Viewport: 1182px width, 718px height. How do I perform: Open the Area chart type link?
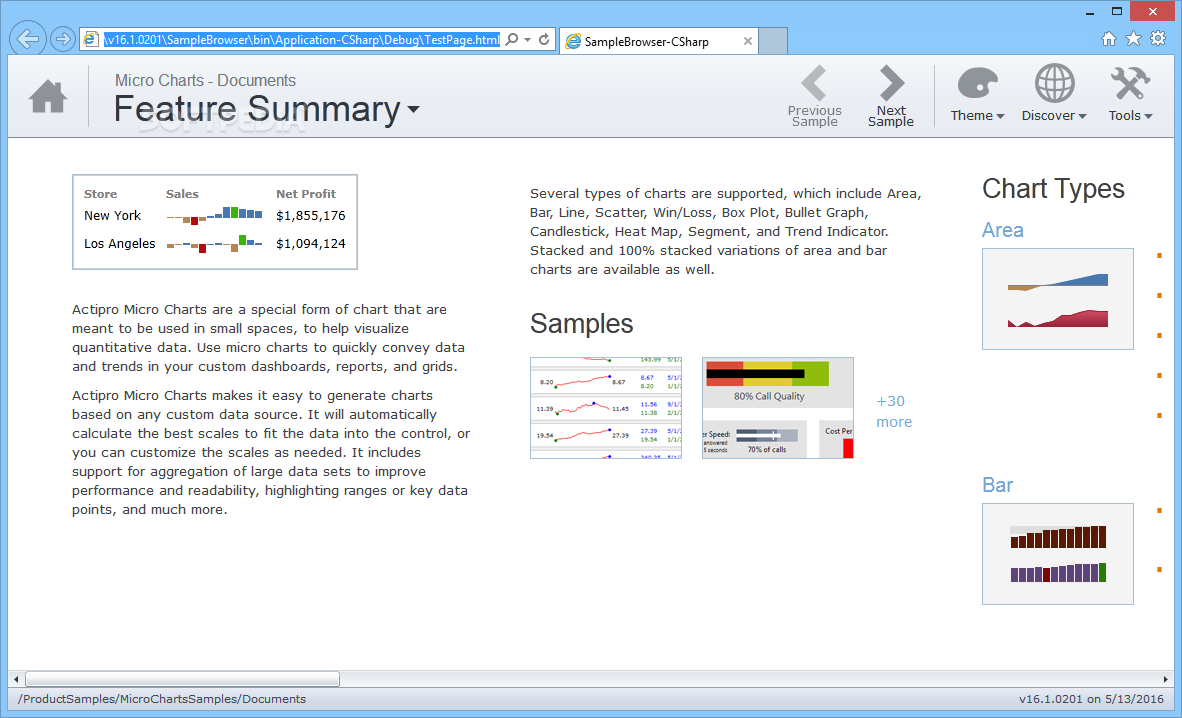(x=1003, y=230)
